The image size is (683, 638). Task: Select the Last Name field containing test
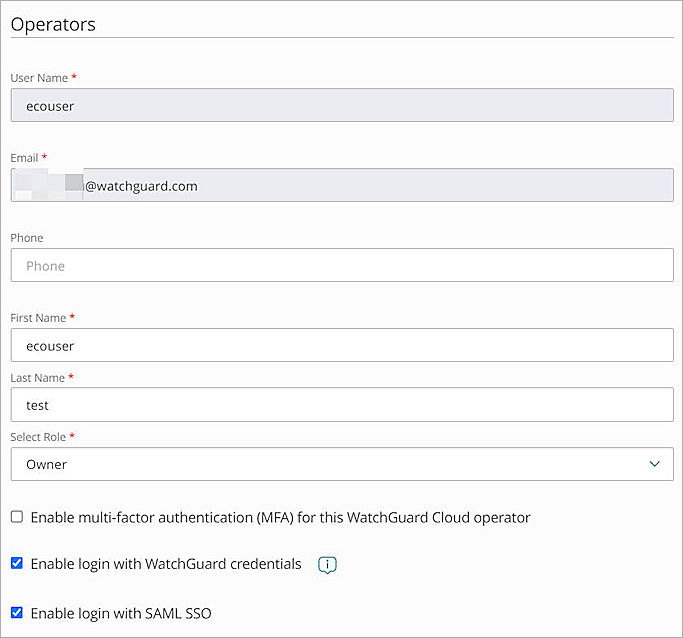pyautogui.click(x=341, y=405)
